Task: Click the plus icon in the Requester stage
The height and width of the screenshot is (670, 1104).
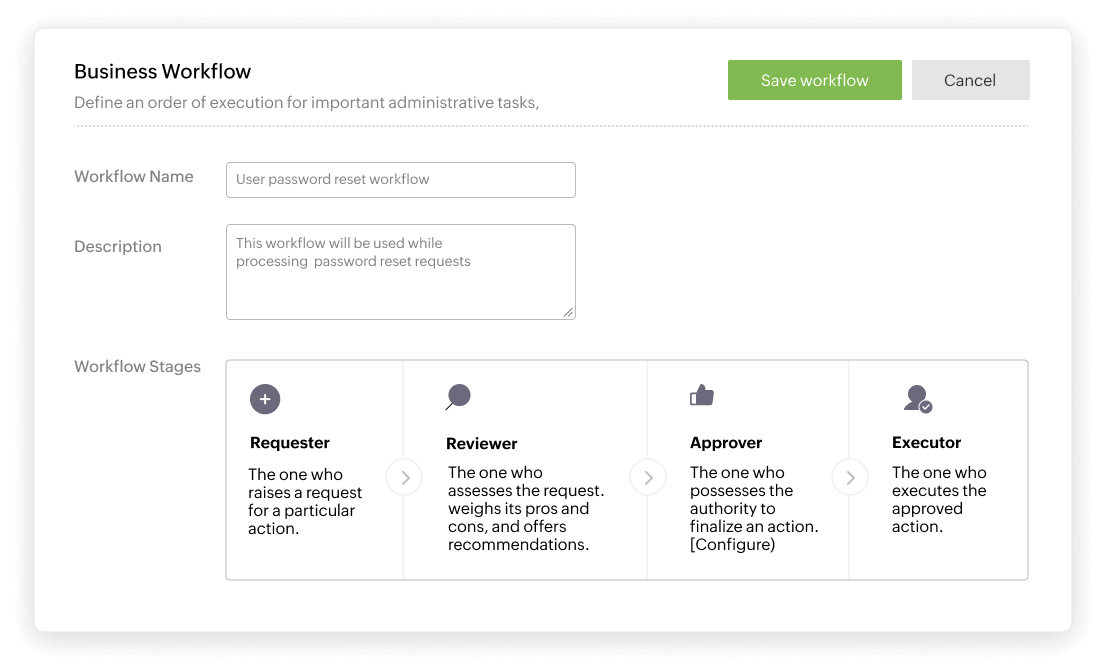Action: [x=264, y=398]
